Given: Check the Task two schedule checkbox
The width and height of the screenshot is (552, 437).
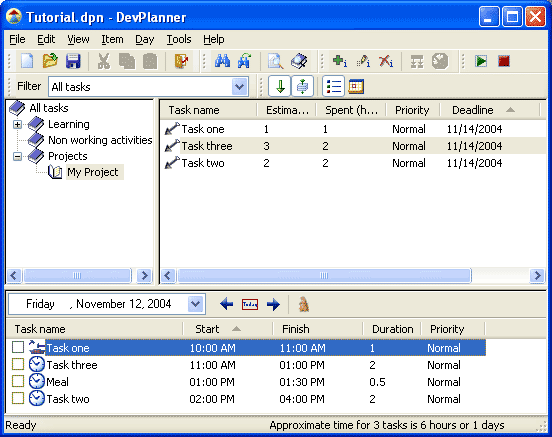Looking at the screenshot, I should click(18, 398).
